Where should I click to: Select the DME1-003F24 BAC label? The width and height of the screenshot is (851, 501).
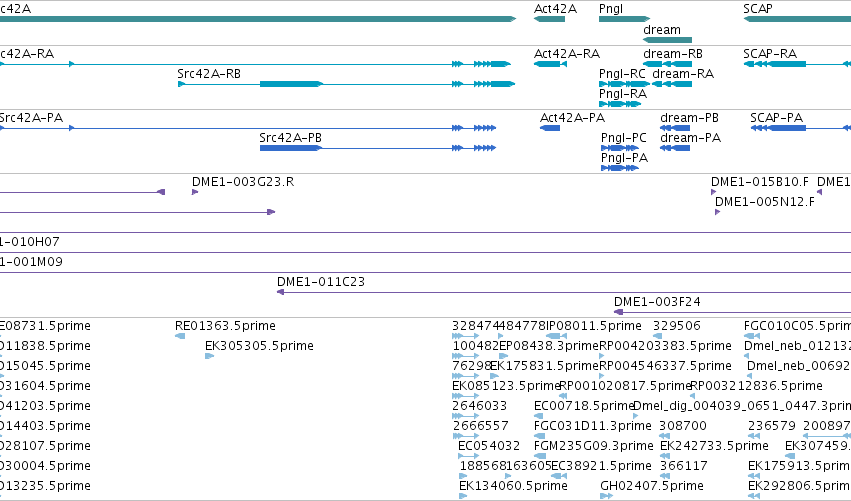point(657,302)
